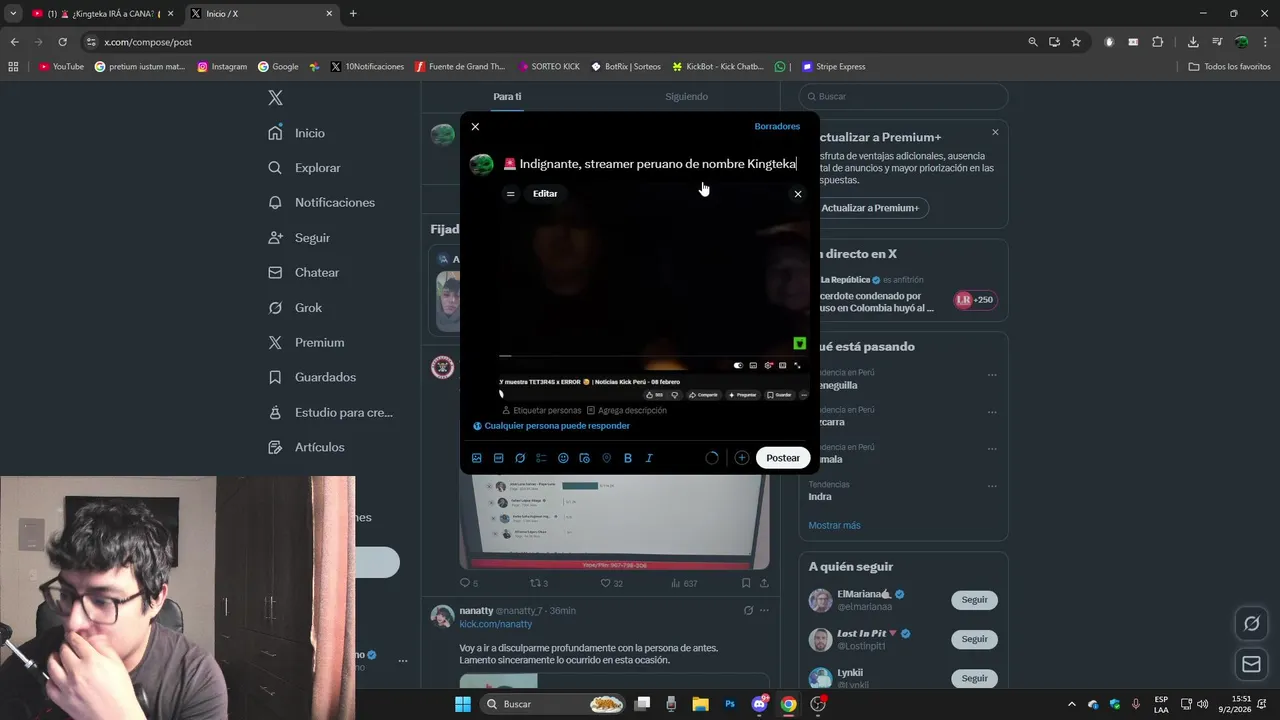The height and width of the screenshot is (720, 1280).
Task: Remove the attached media from post
Action: point(798,194)
